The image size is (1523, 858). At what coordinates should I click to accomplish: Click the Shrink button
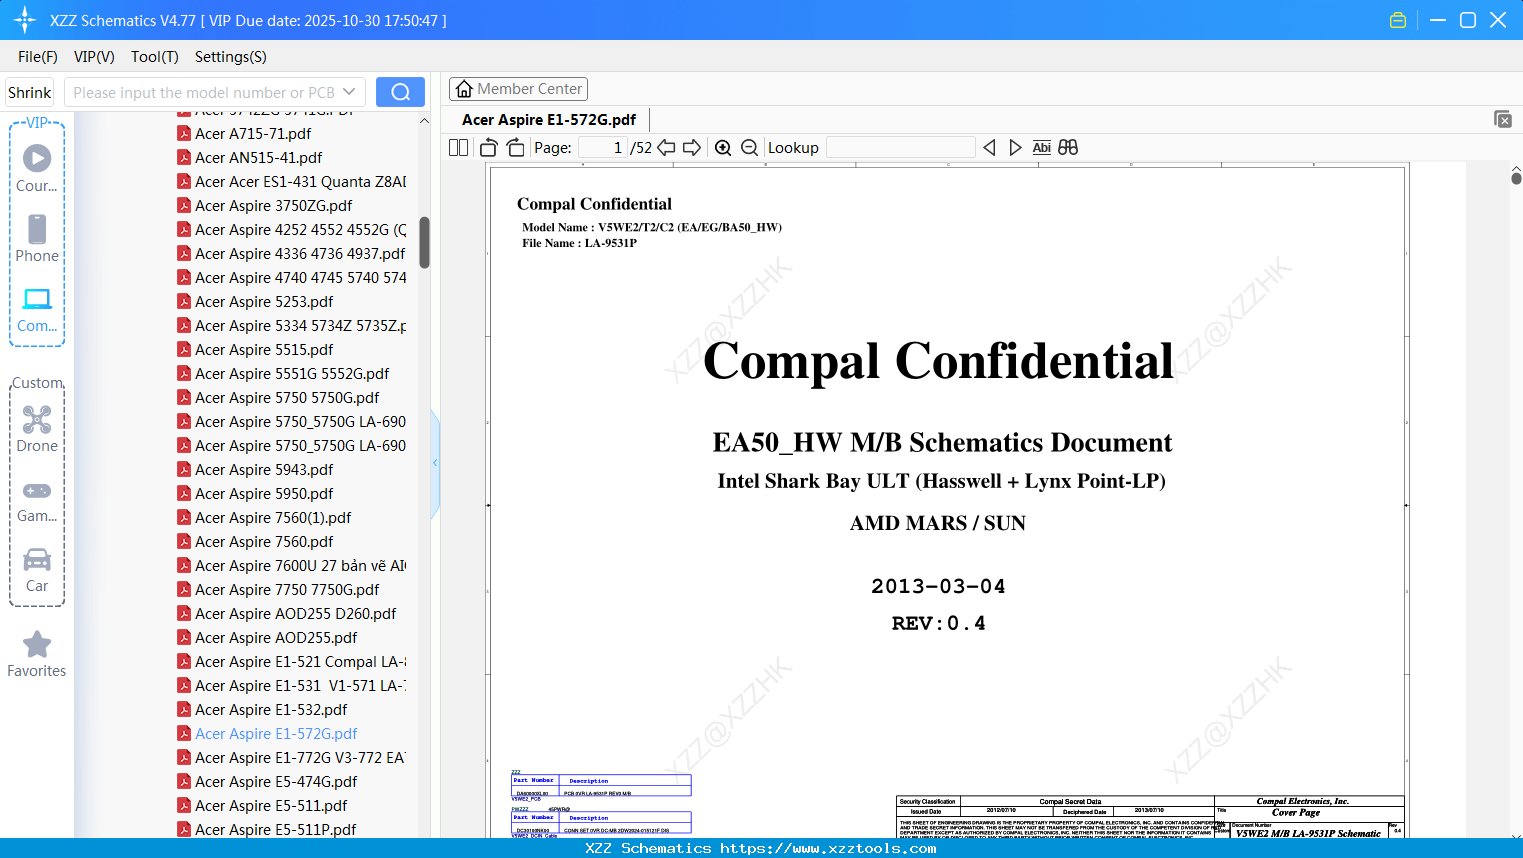(30, 92)
